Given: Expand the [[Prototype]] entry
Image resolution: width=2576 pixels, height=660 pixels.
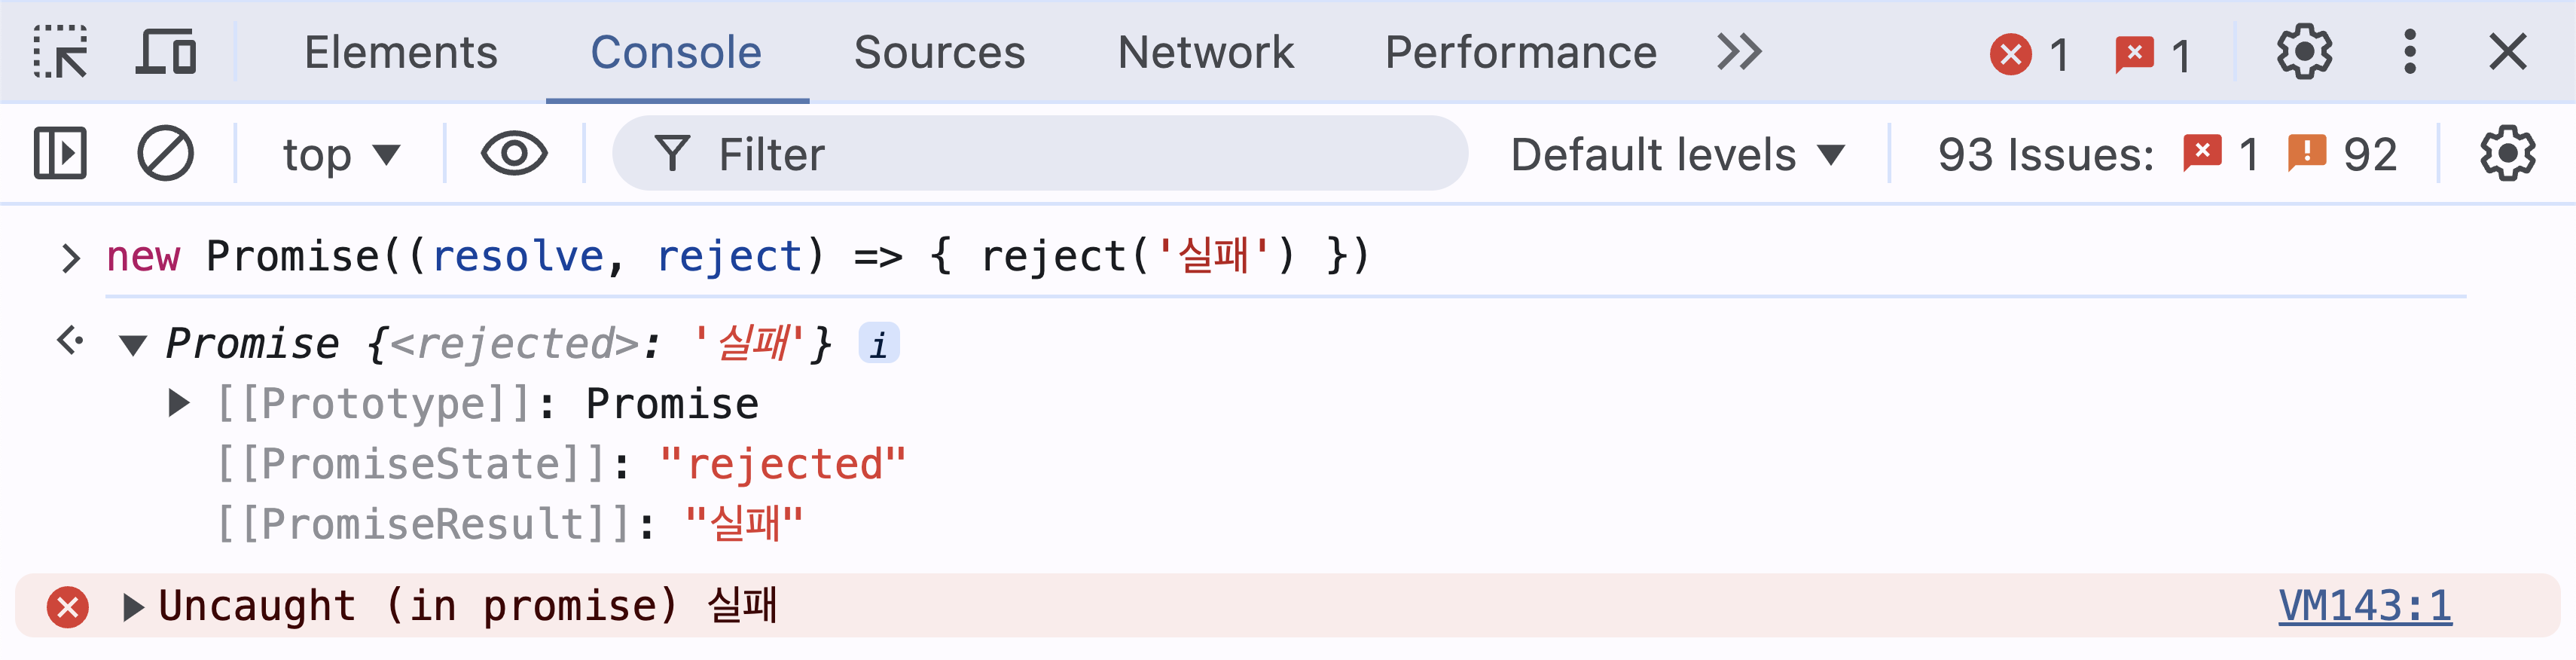Looking at the screenshot, I should click(179, 404).
